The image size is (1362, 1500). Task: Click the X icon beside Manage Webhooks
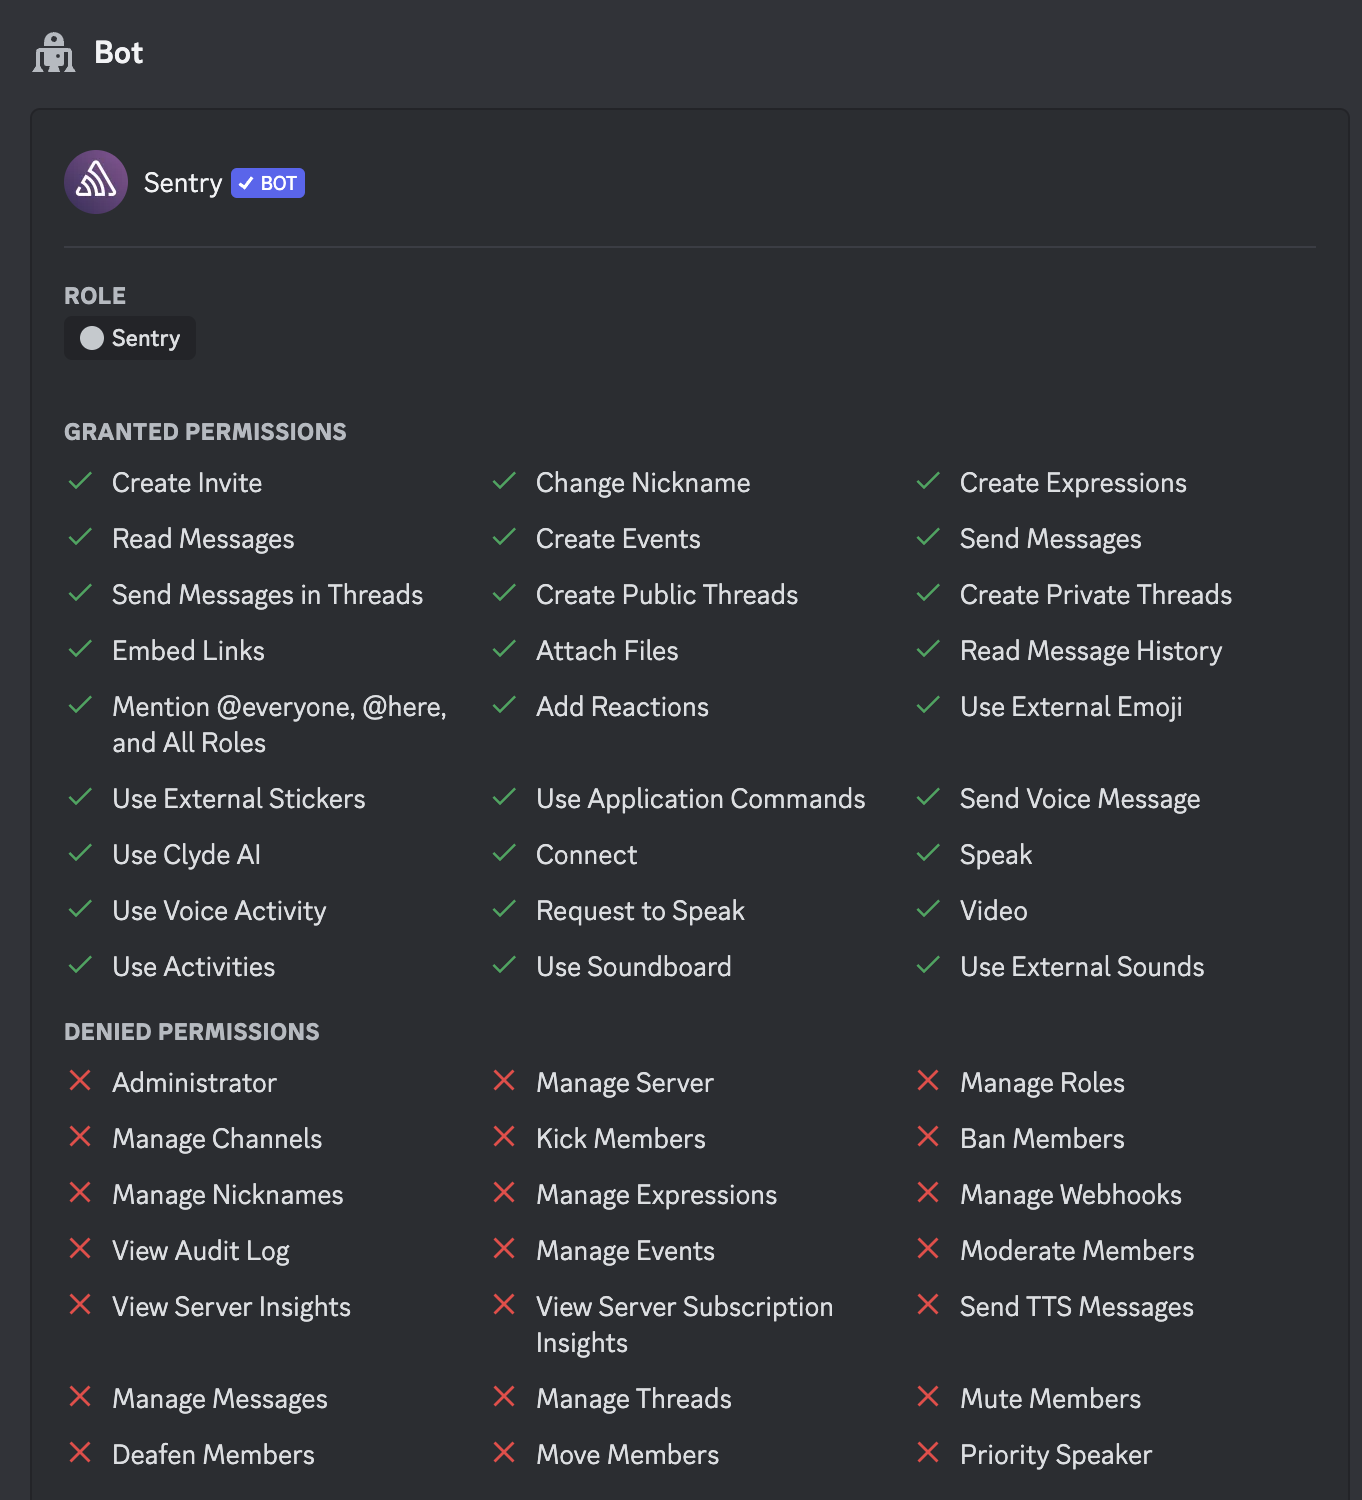(x=928, y=1193)
